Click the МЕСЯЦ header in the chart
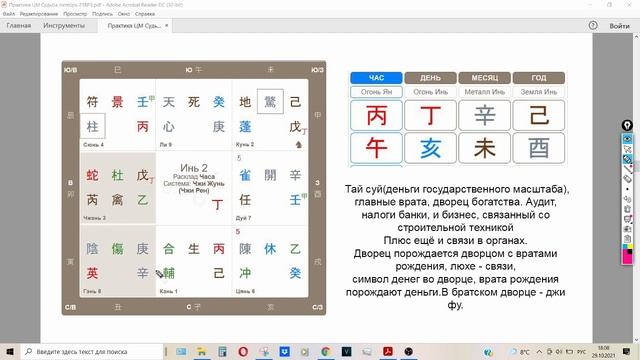This screenshot has height=360, width=640. [x=484, y=78]
